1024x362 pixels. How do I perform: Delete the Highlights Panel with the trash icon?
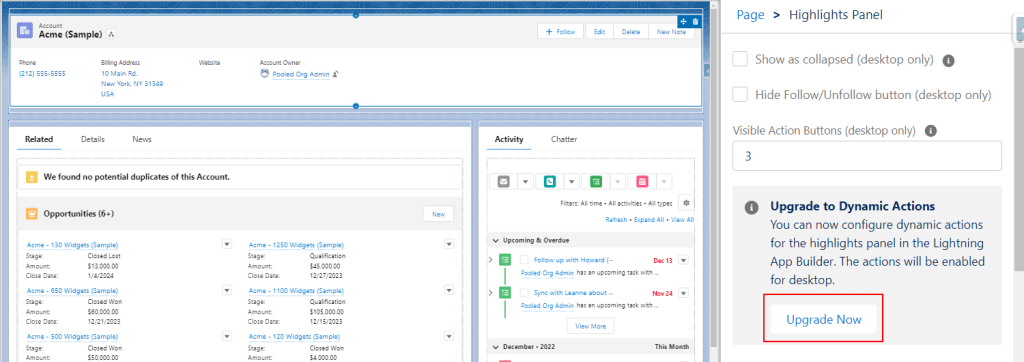[x=695, y=22]
